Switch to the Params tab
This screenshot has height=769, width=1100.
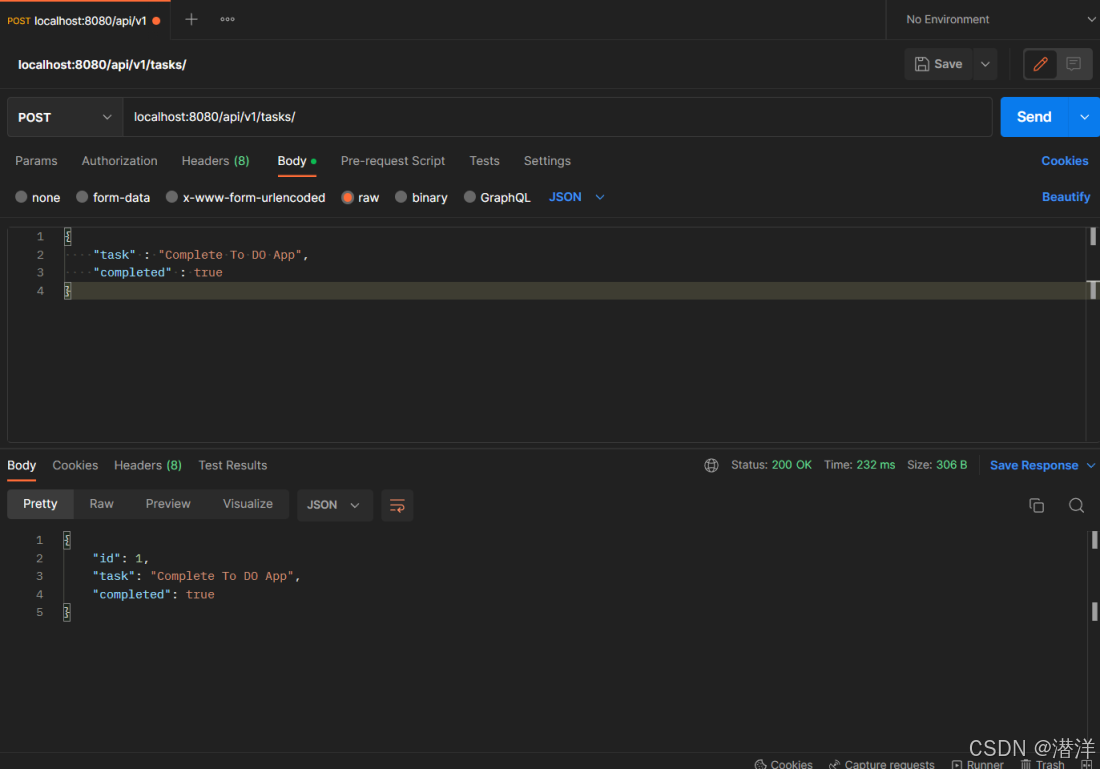coord(36,161)
